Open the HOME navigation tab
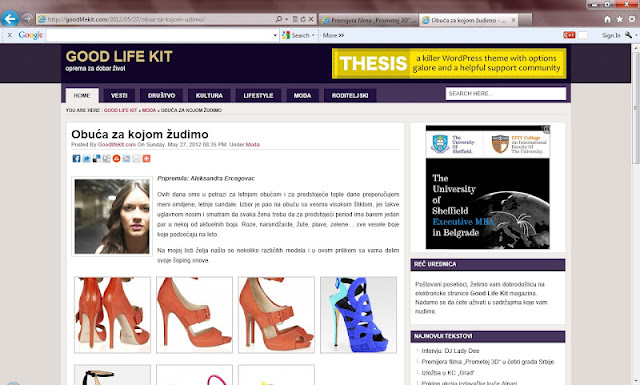 coord(82,96)
